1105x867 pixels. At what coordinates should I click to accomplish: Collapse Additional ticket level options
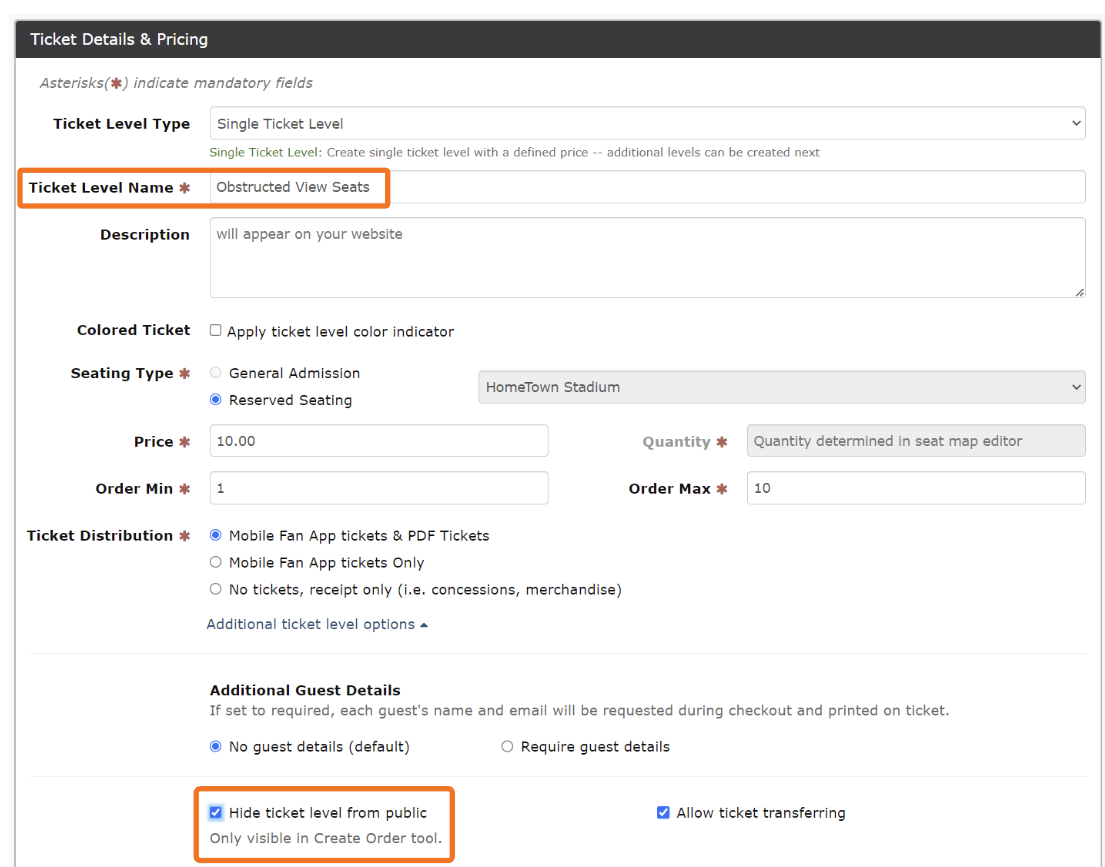pos(317,624)
